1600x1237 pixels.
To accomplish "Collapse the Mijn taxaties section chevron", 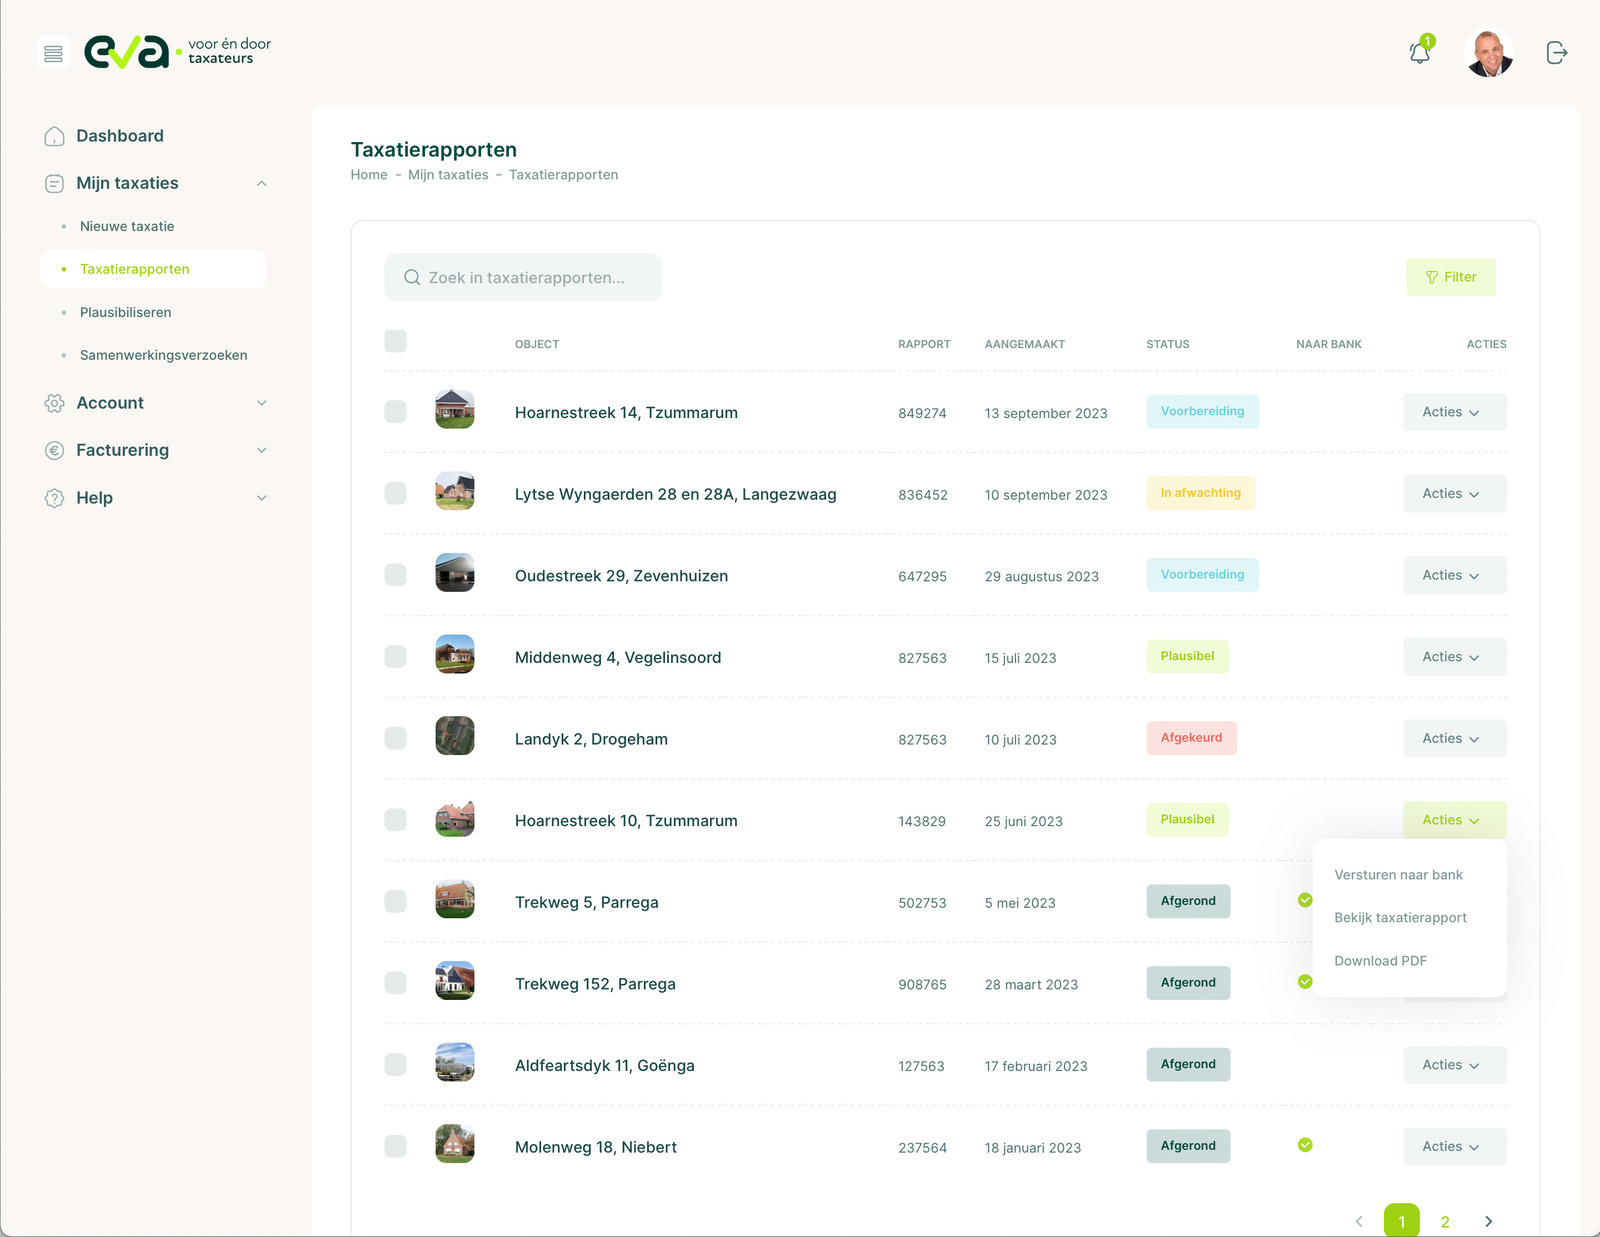I will click(261, 183).
